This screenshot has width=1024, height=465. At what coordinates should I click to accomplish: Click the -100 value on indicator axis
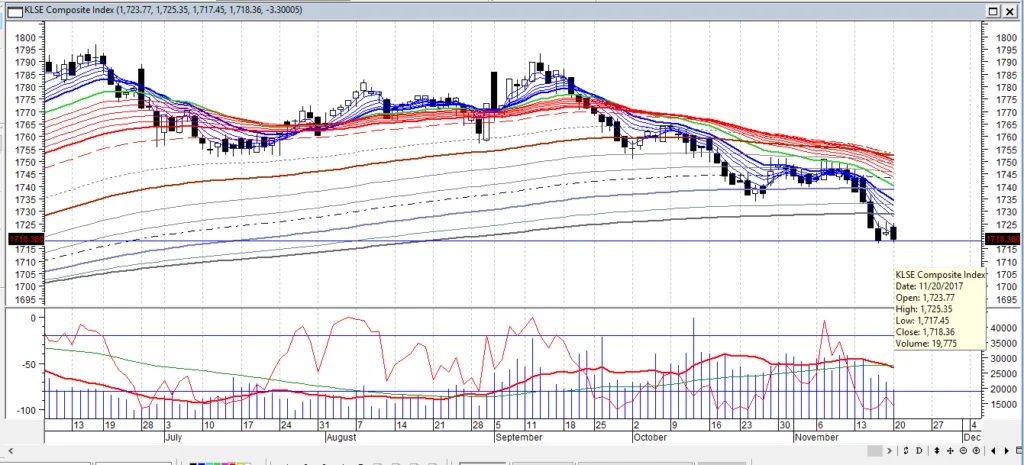(x=26, y=410)
